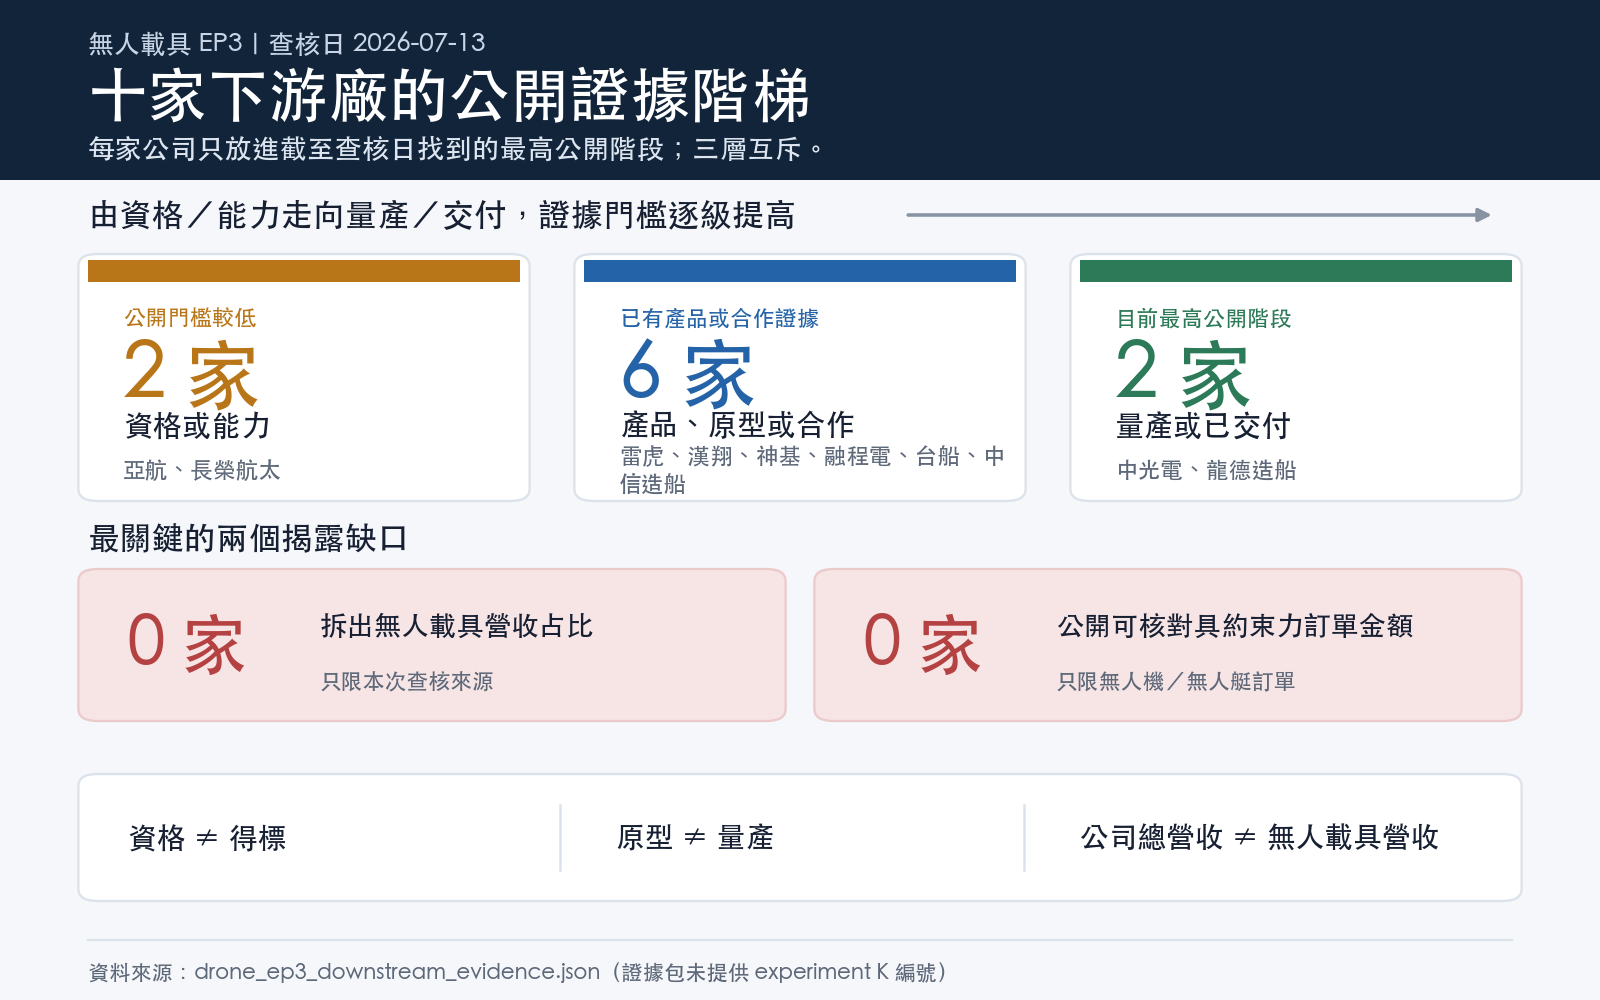Click the text 資格或能力
This screenshot has height=1000, width=1600.
pos(197,426)
